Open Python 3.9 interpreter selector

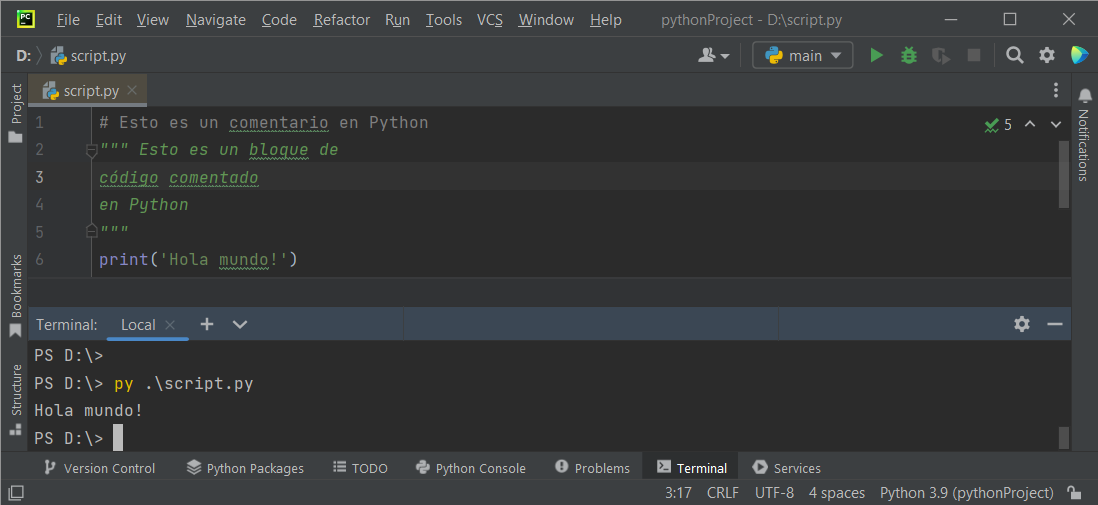[966, 492]
